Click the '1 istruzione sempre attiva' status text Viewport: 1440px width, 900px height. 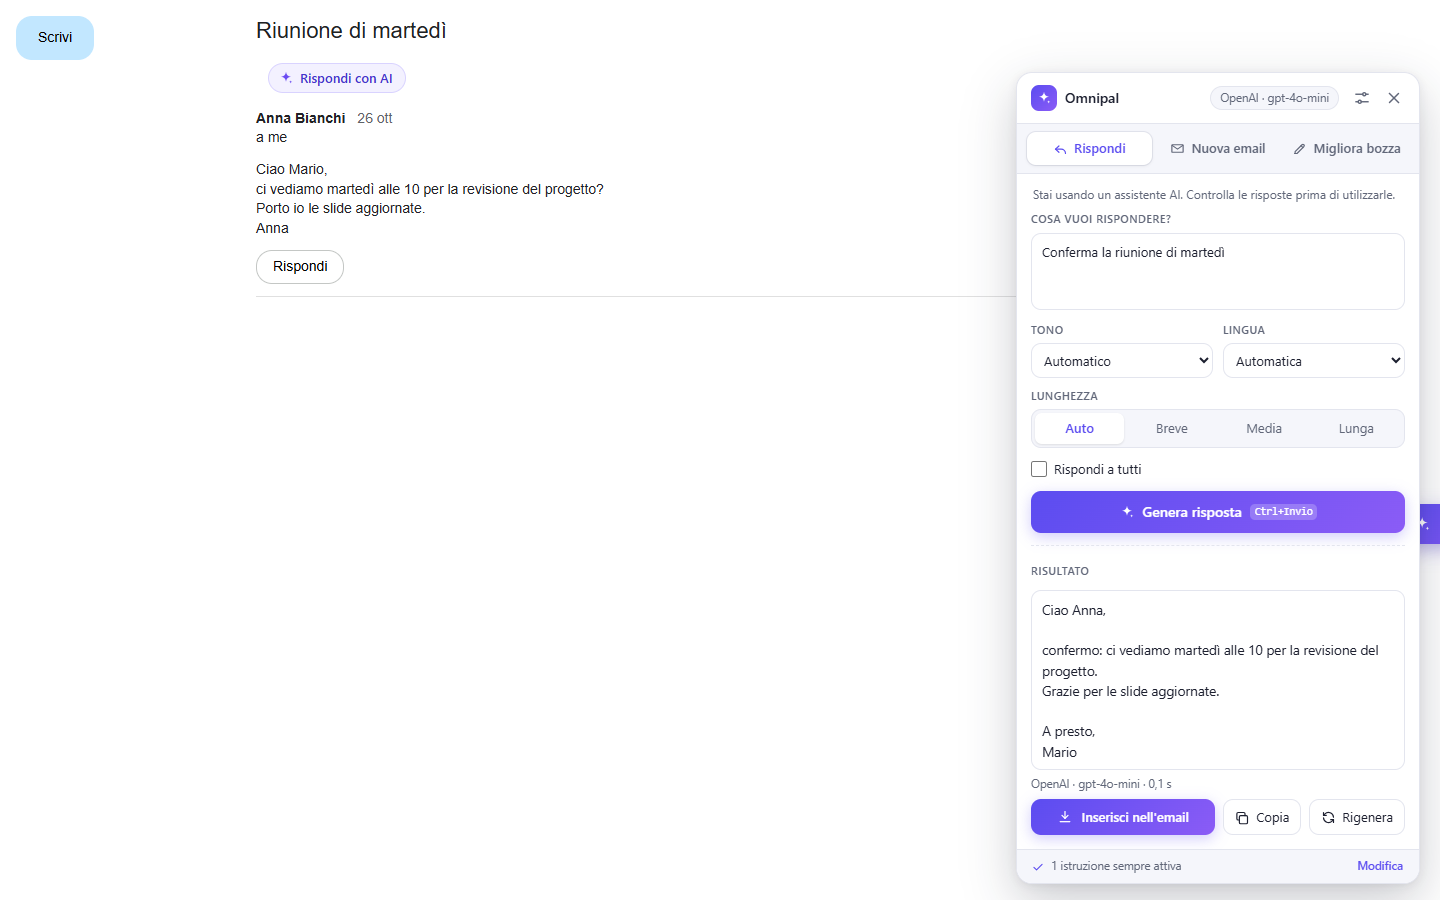click(1116, 866)
